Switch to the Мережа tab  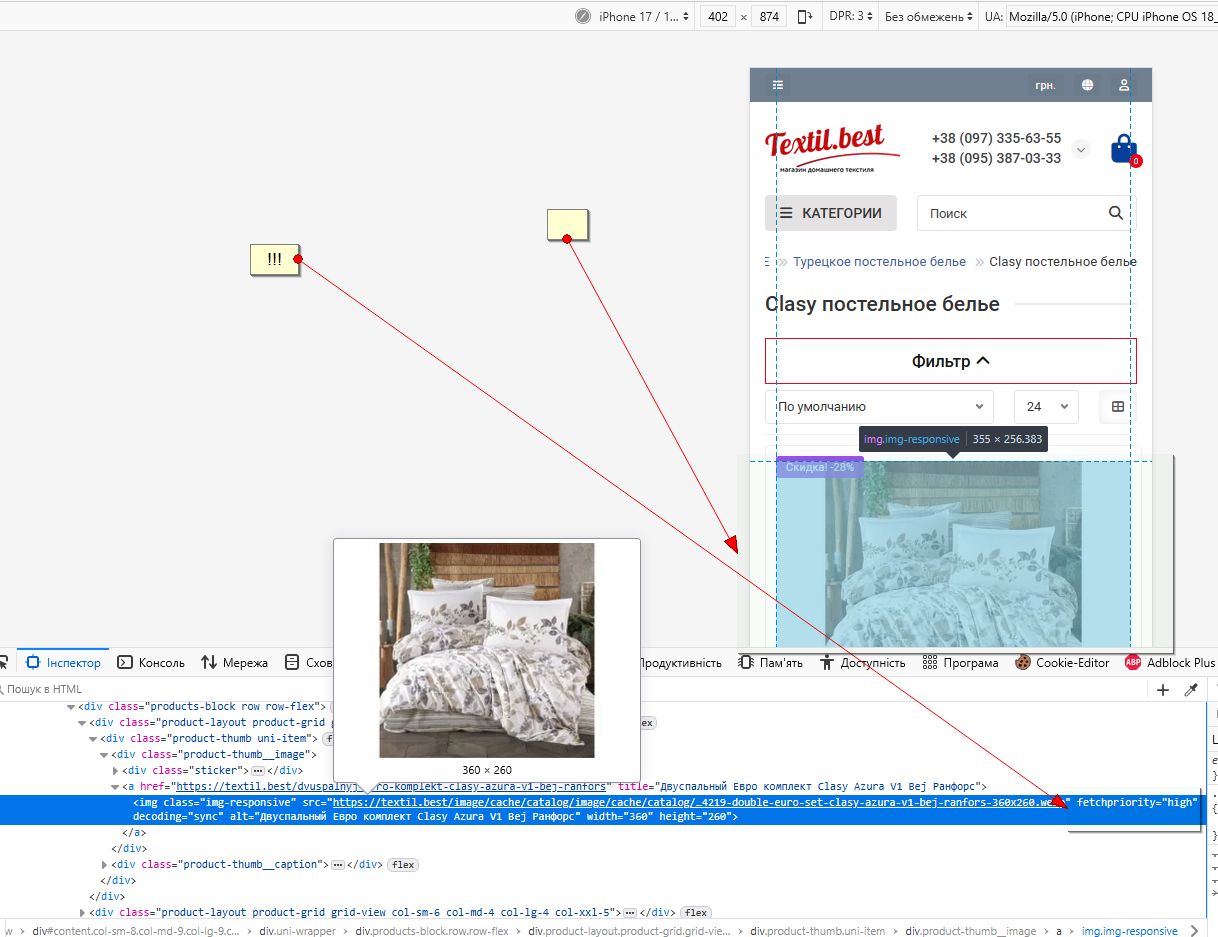tap(235, 663)
